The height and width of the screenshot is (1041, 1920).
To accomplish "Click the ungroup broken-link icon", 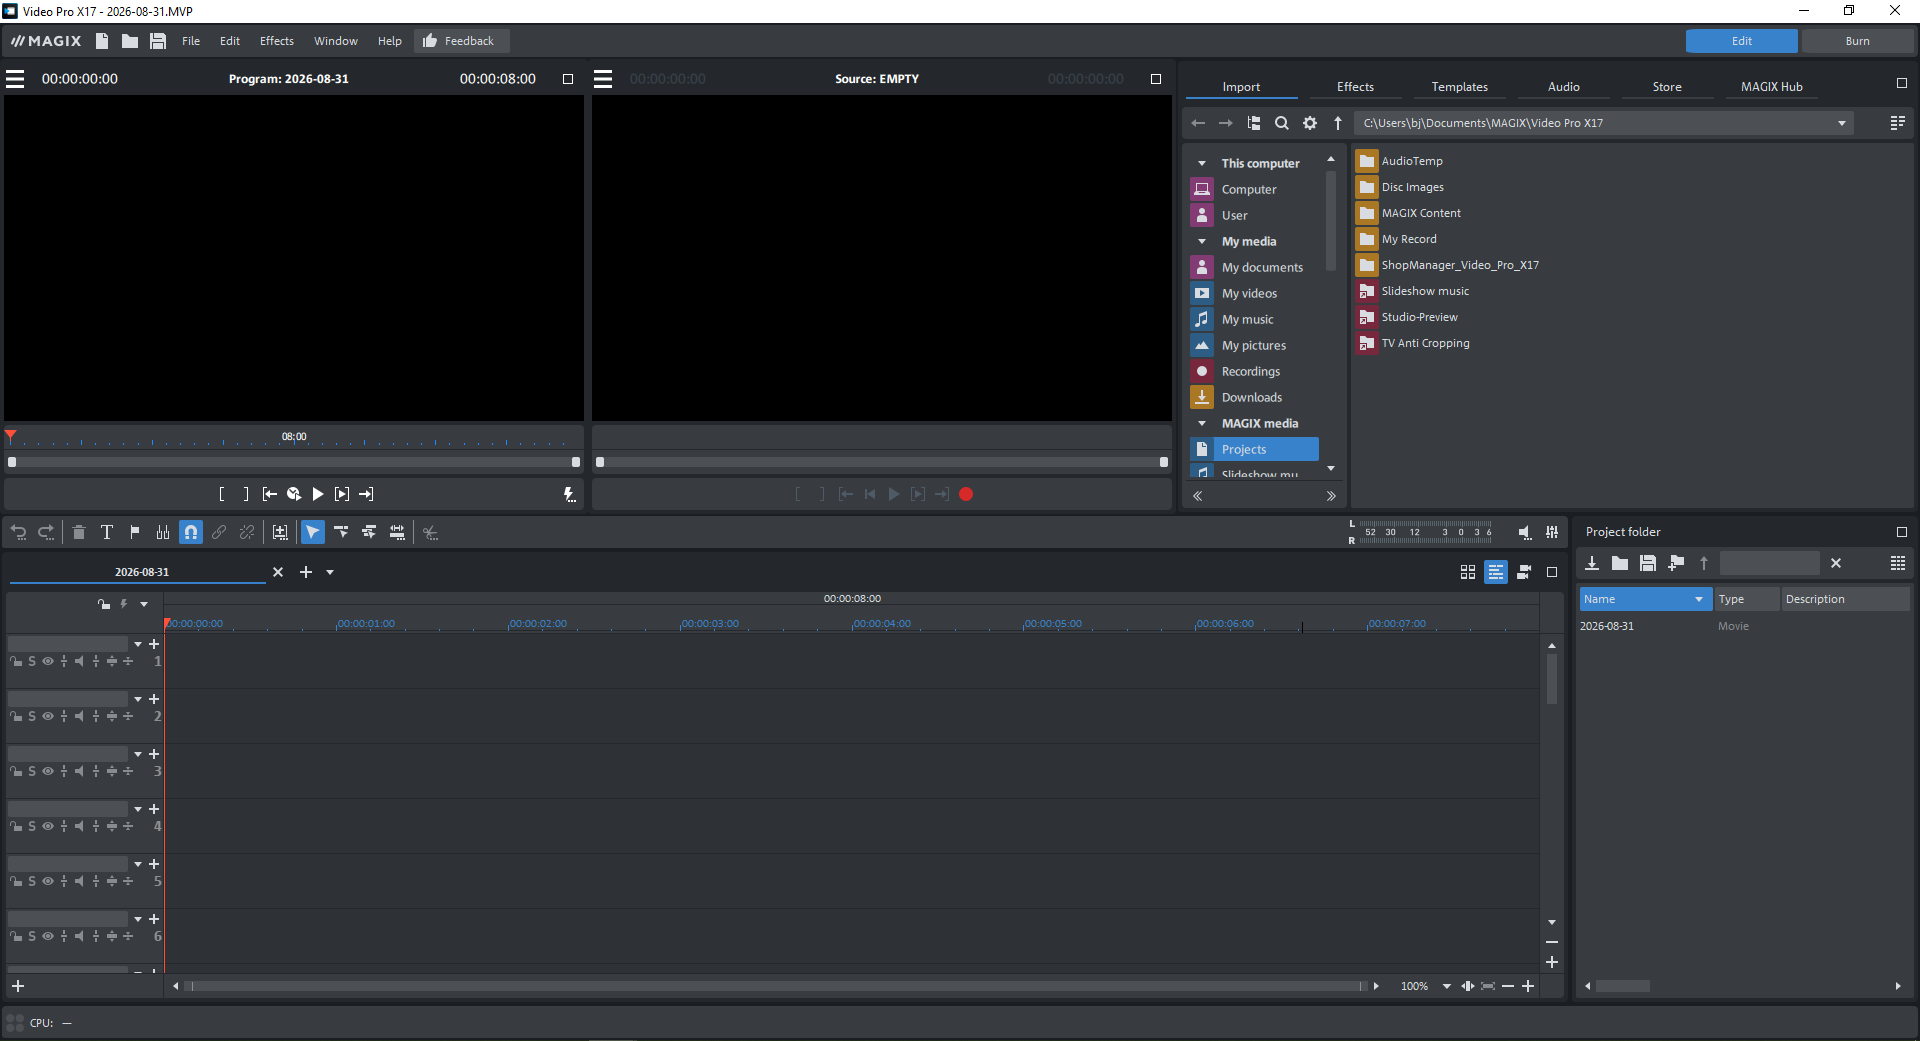I will (x=247, y=532).
